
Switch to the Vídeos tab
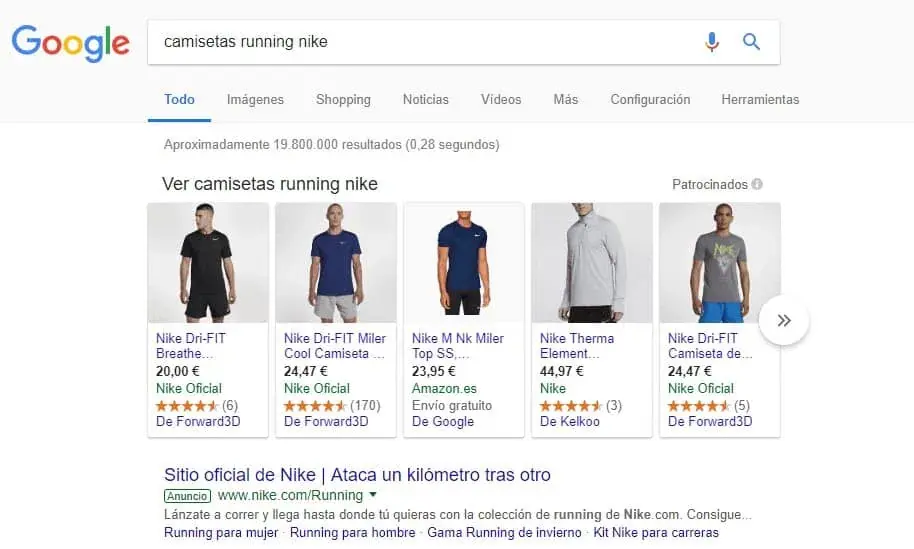click(501, 100)
